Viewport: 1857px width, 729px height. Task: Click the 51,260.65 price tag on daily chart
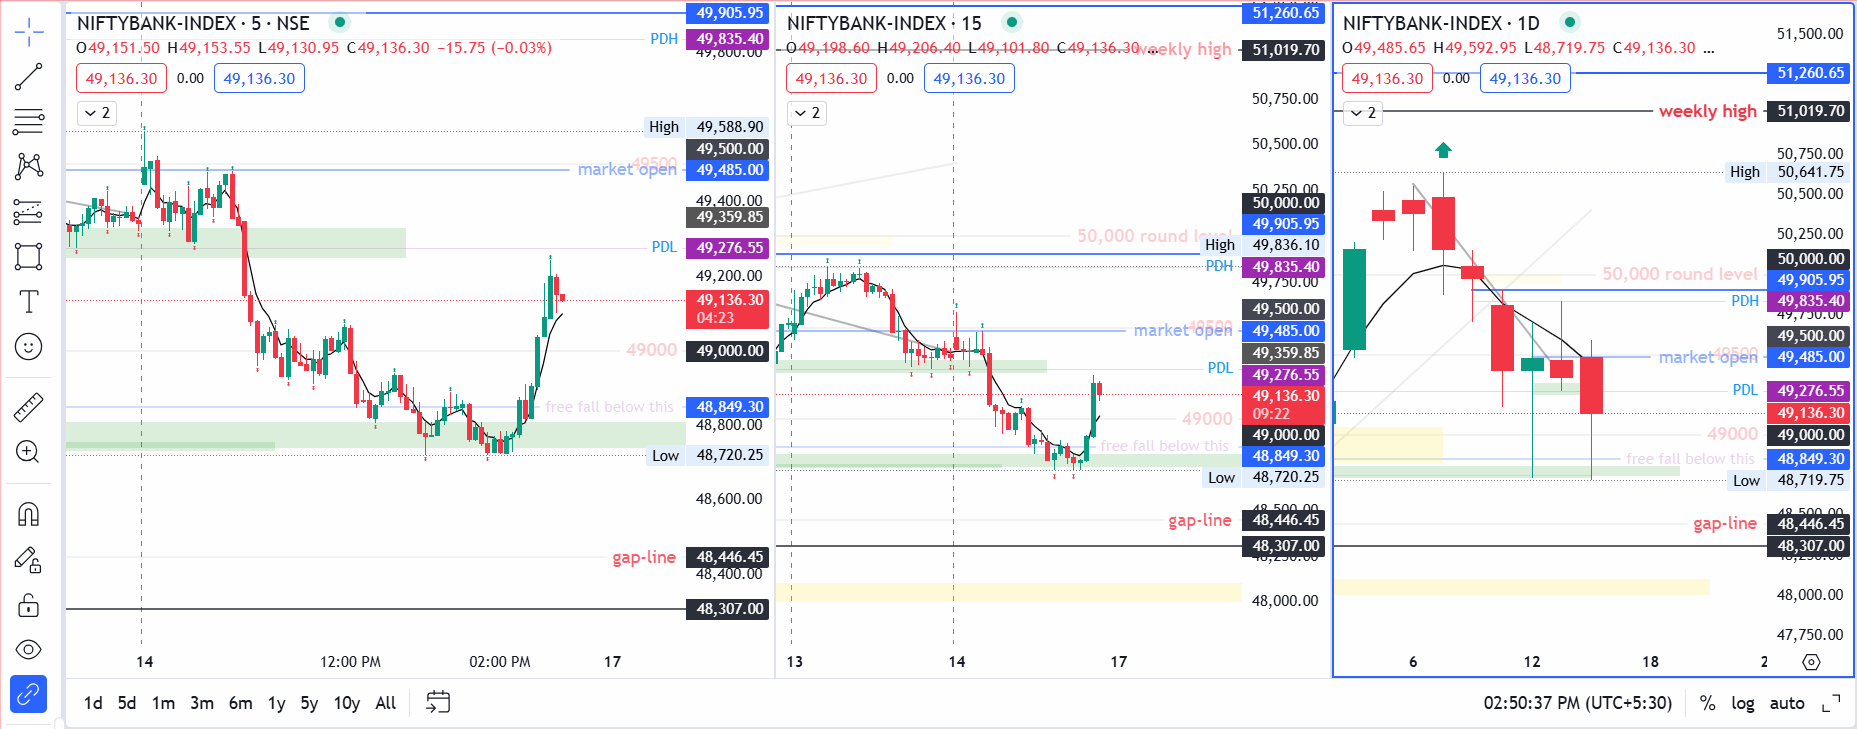point(1807,73)
